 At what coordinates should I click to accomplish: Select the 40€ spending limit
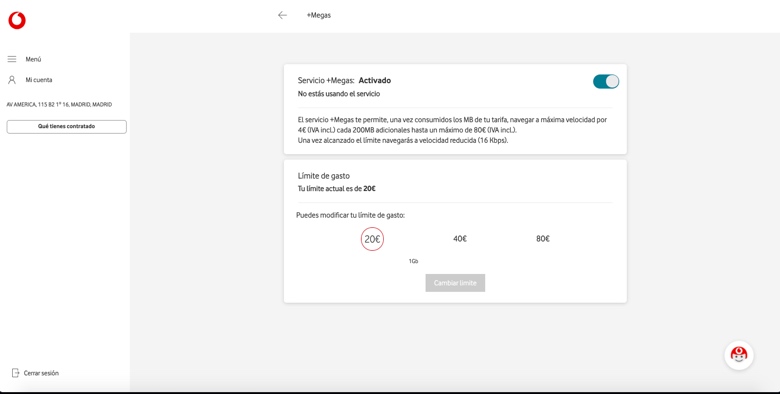[460, 239]
